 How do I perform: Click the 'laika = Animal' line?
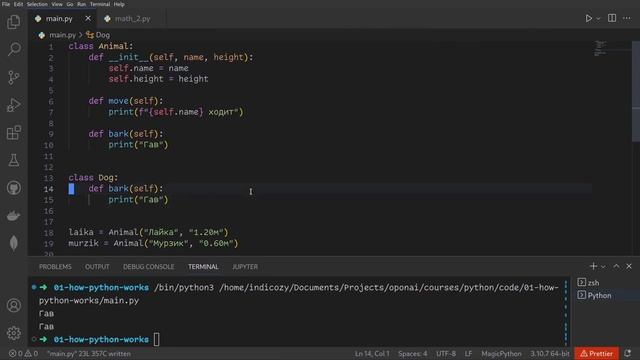point(148,232)
